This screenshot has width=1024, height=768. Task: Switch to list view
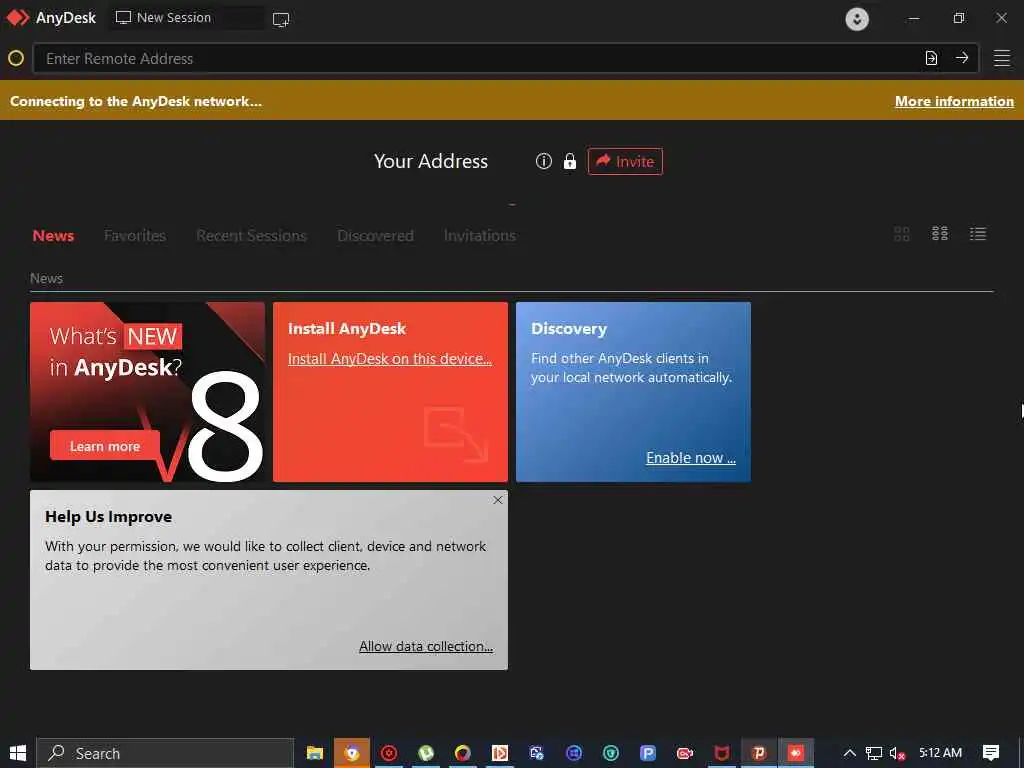(x=978, y=234)
